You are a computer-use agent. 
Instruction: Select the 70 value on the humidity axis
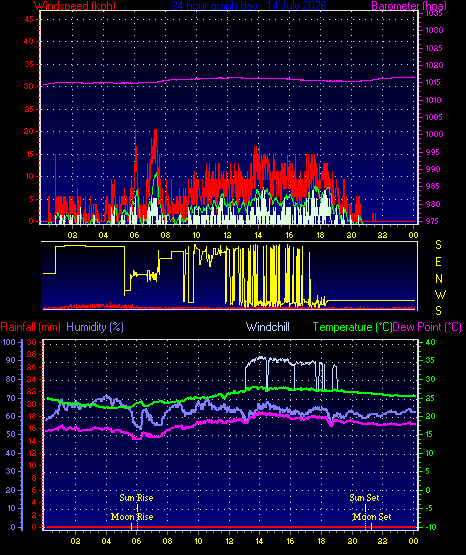click(x=11, y=398)
